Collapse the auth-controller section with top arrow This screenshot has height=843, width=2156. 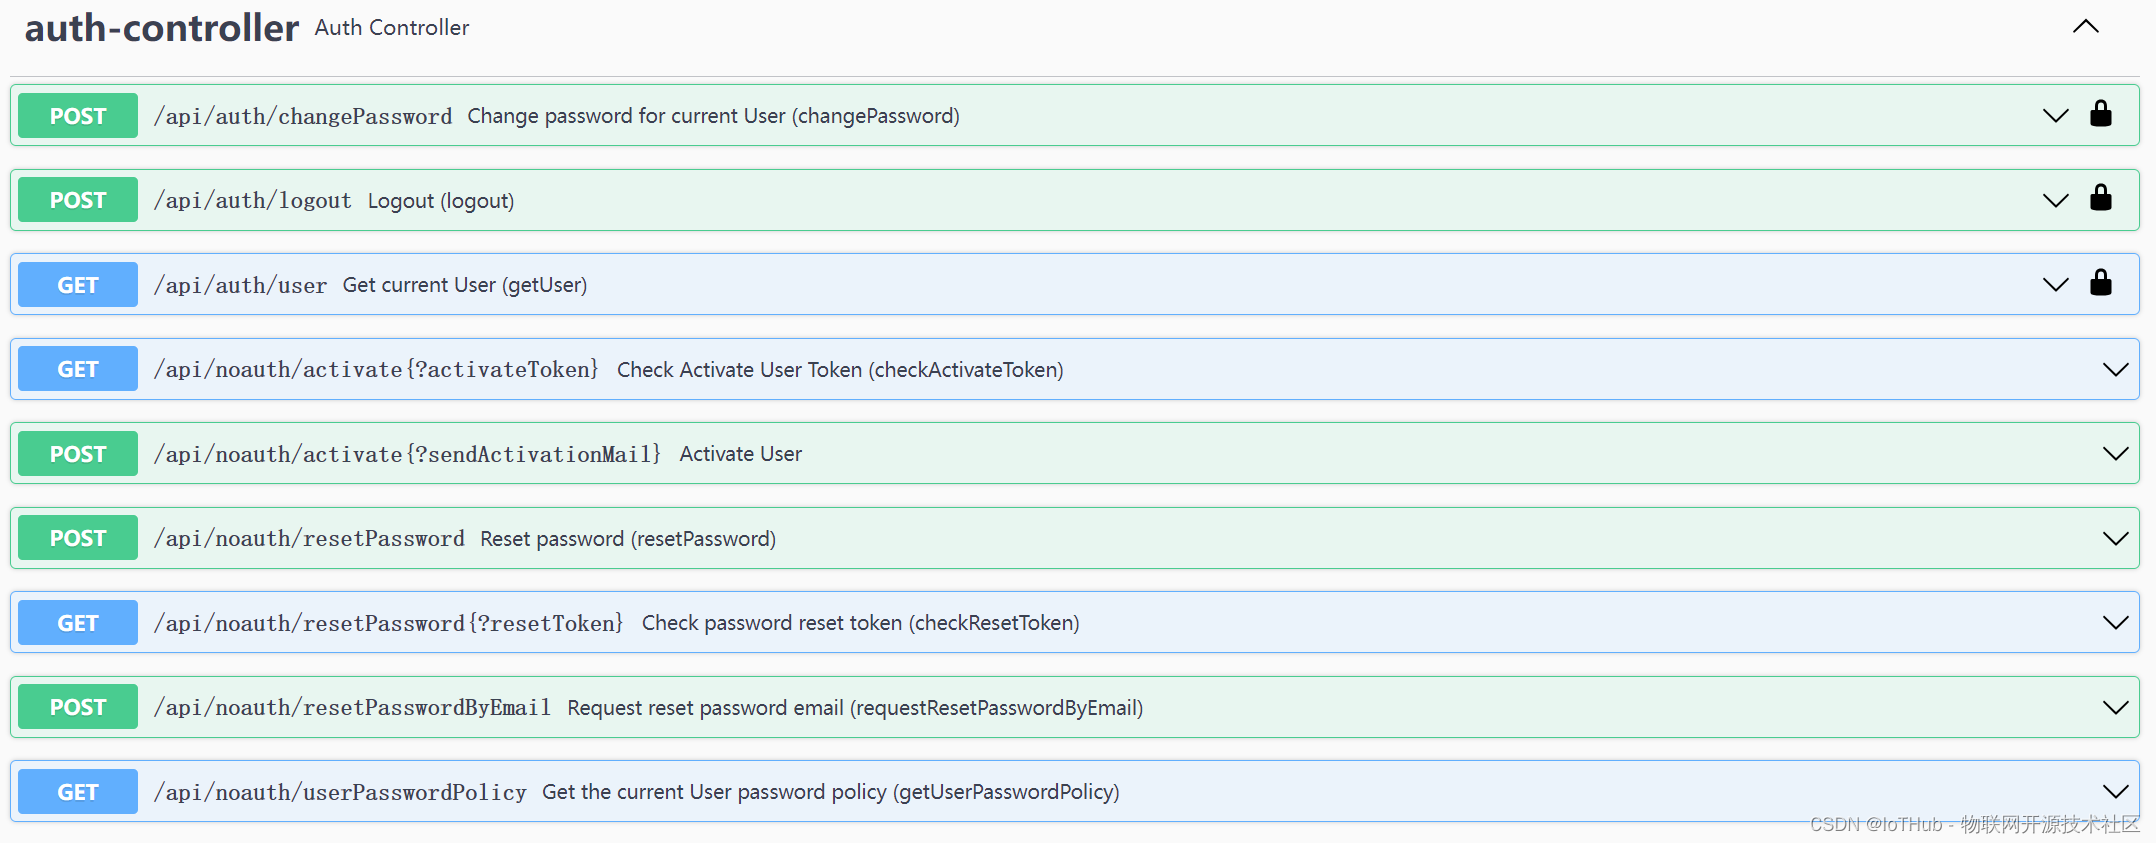click(x=2086, y=27)
